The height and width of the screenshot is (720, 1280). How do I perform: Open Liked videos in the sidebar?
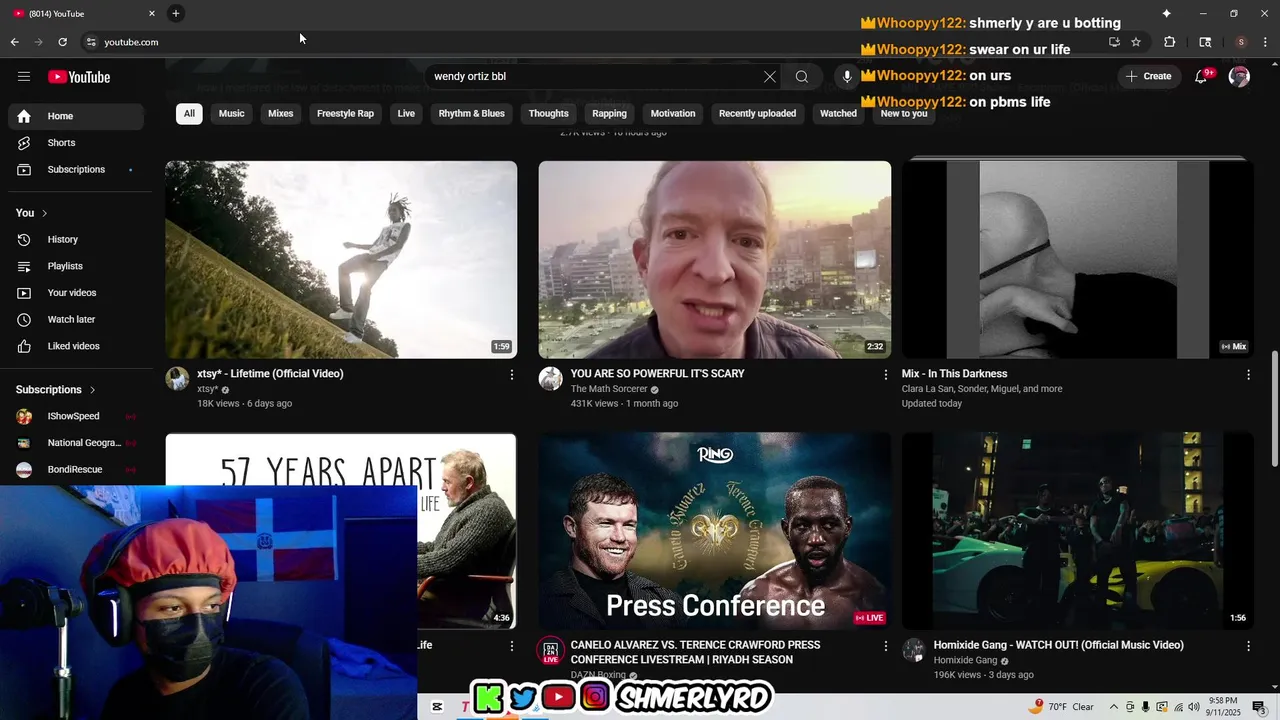point(76,346)
